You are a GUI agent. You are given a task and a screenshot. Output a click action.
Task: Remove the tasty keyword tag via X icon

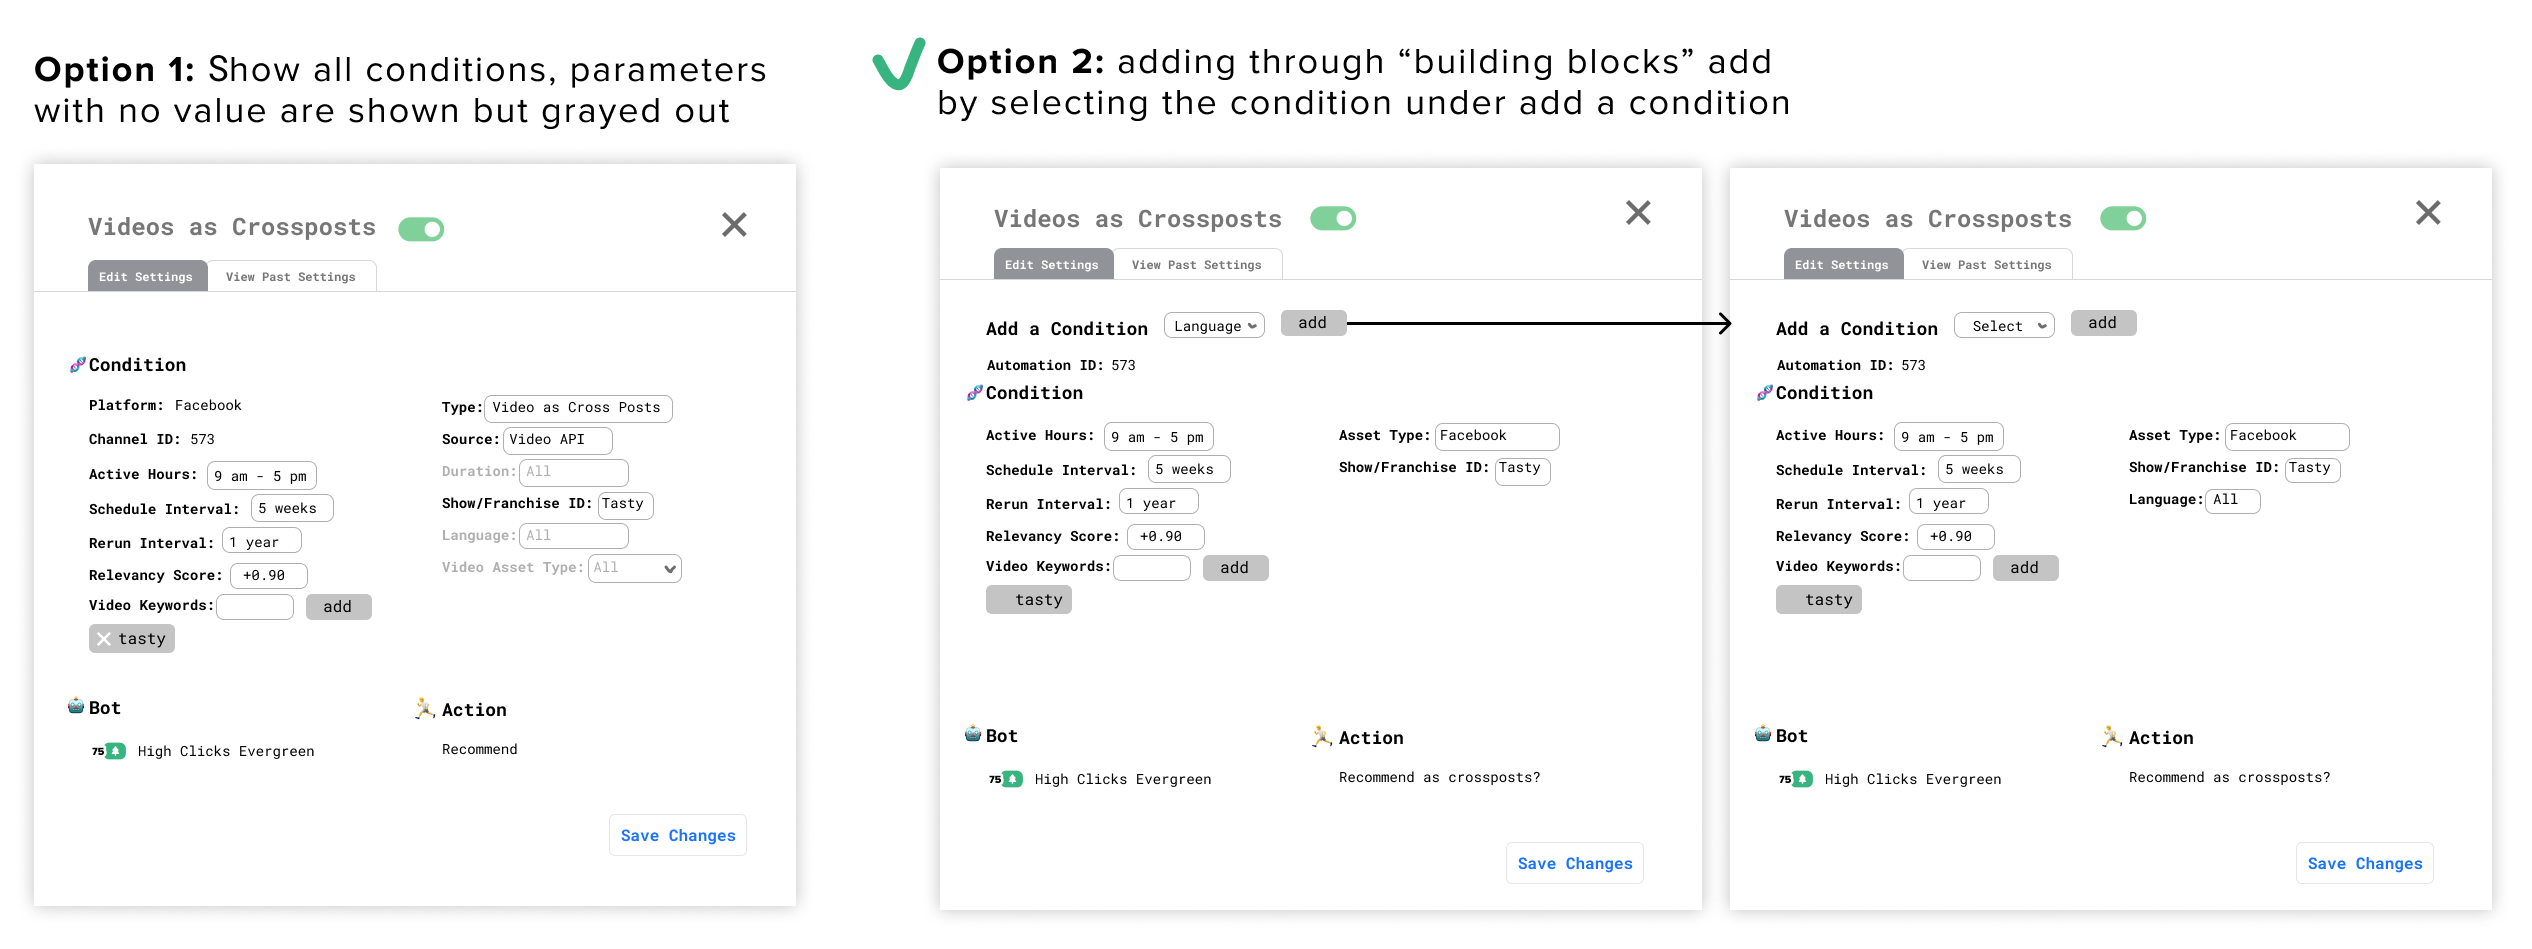tap(104, 639)
